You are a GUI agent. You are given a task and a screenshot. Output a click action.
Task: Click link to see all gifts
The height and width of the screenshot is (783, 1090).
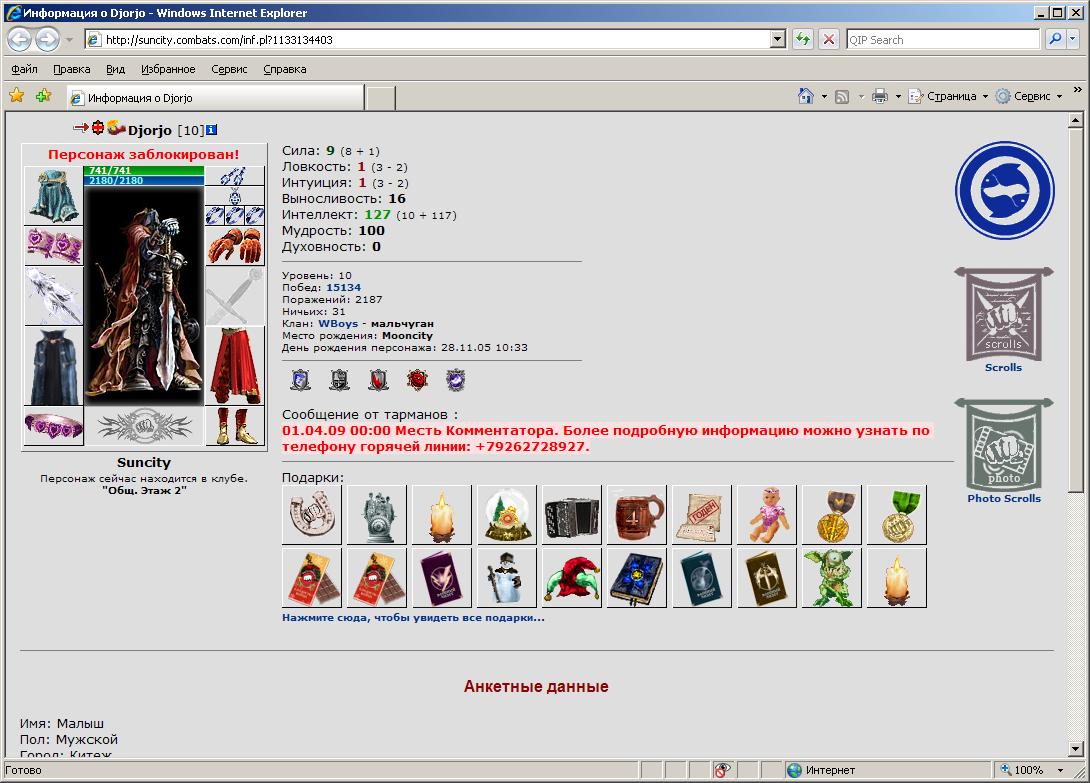point(413,617)
